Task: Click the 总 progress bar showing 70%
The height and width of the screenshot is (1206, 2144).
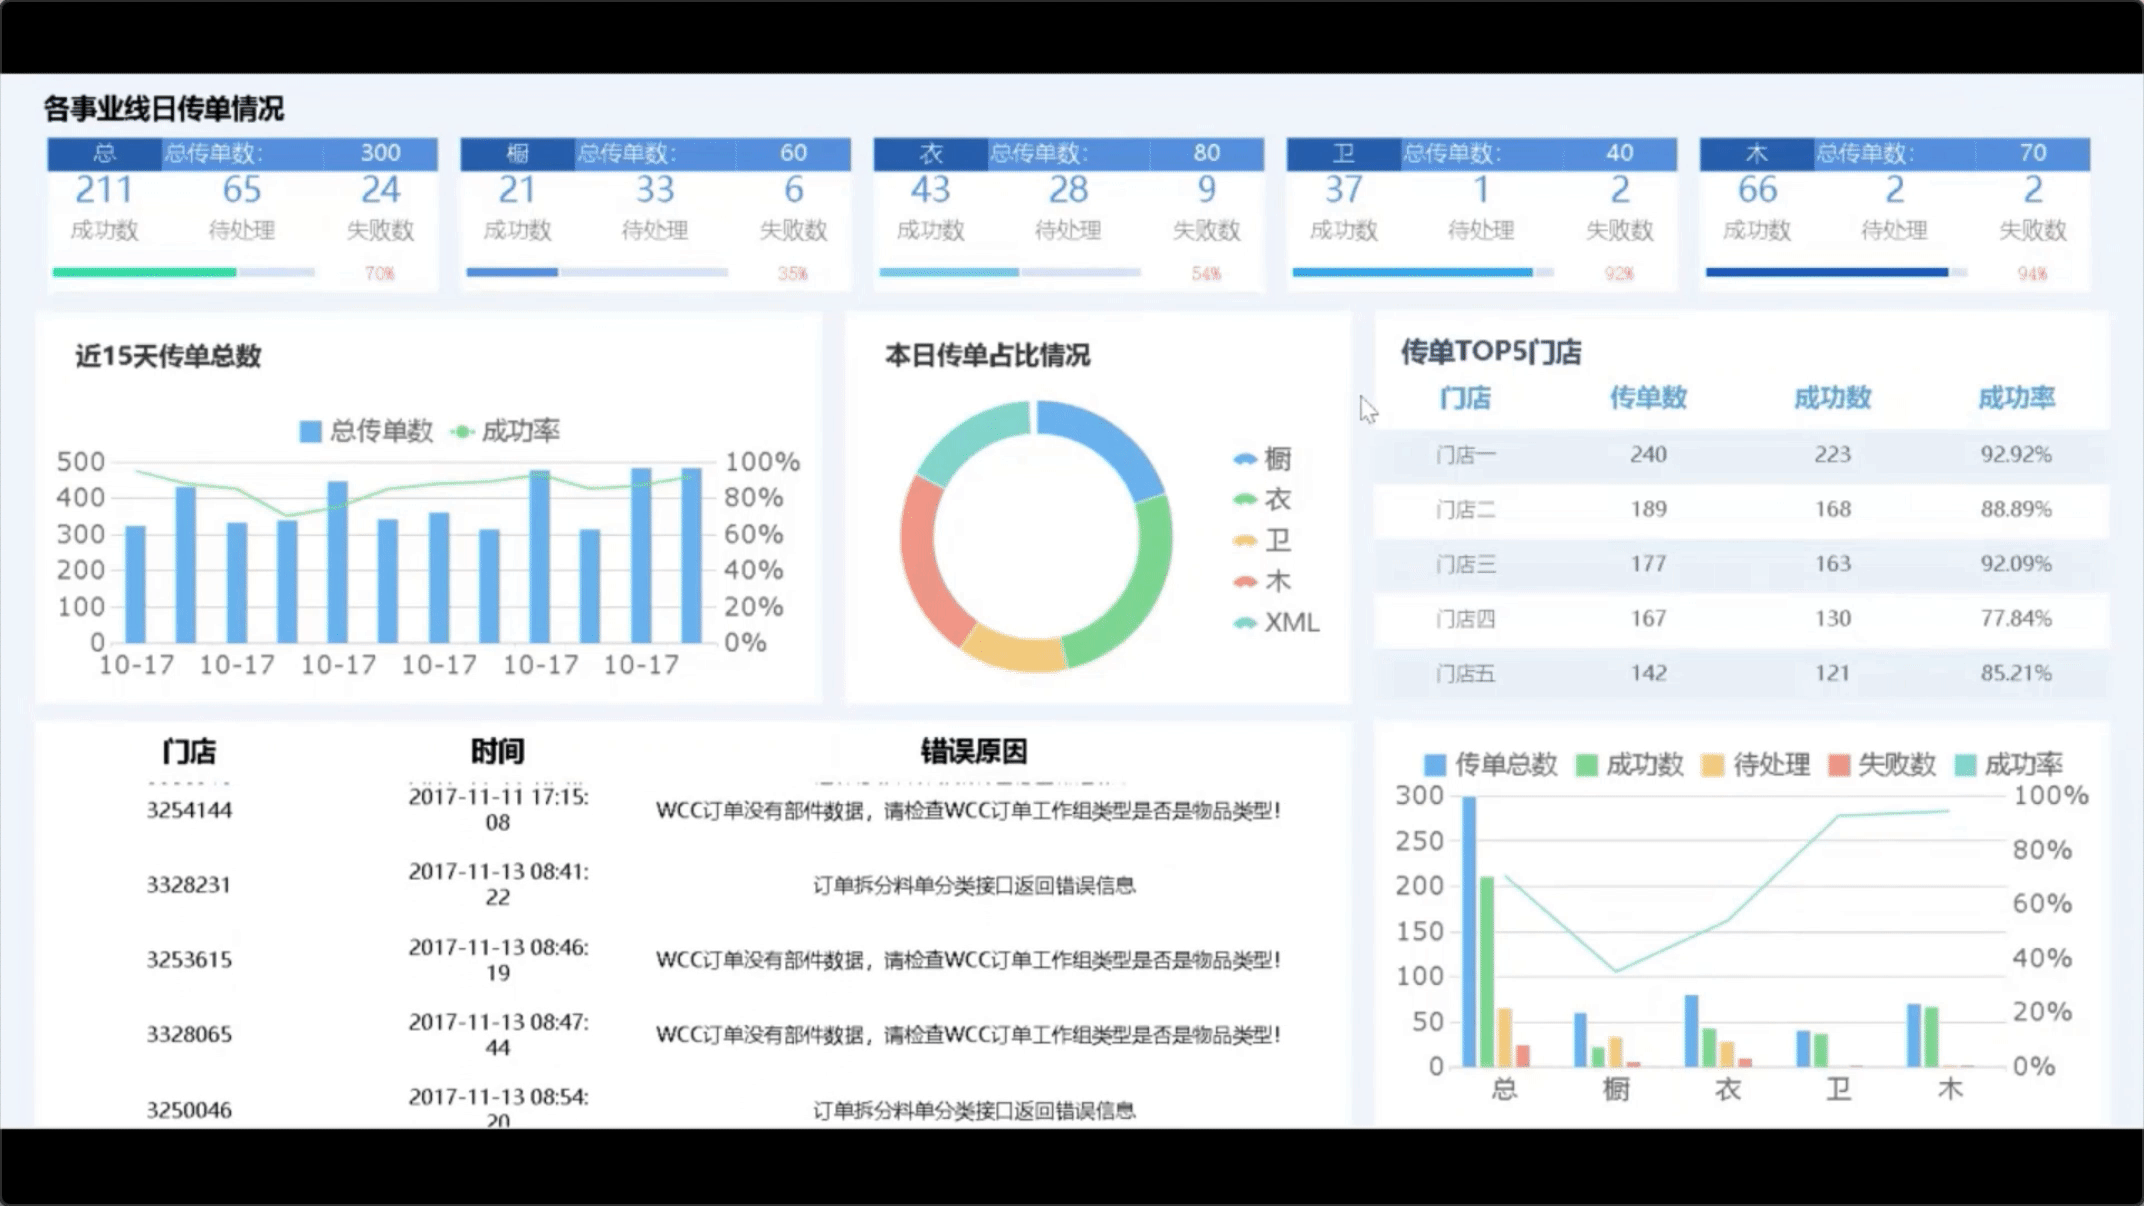Action: (184, 272)
